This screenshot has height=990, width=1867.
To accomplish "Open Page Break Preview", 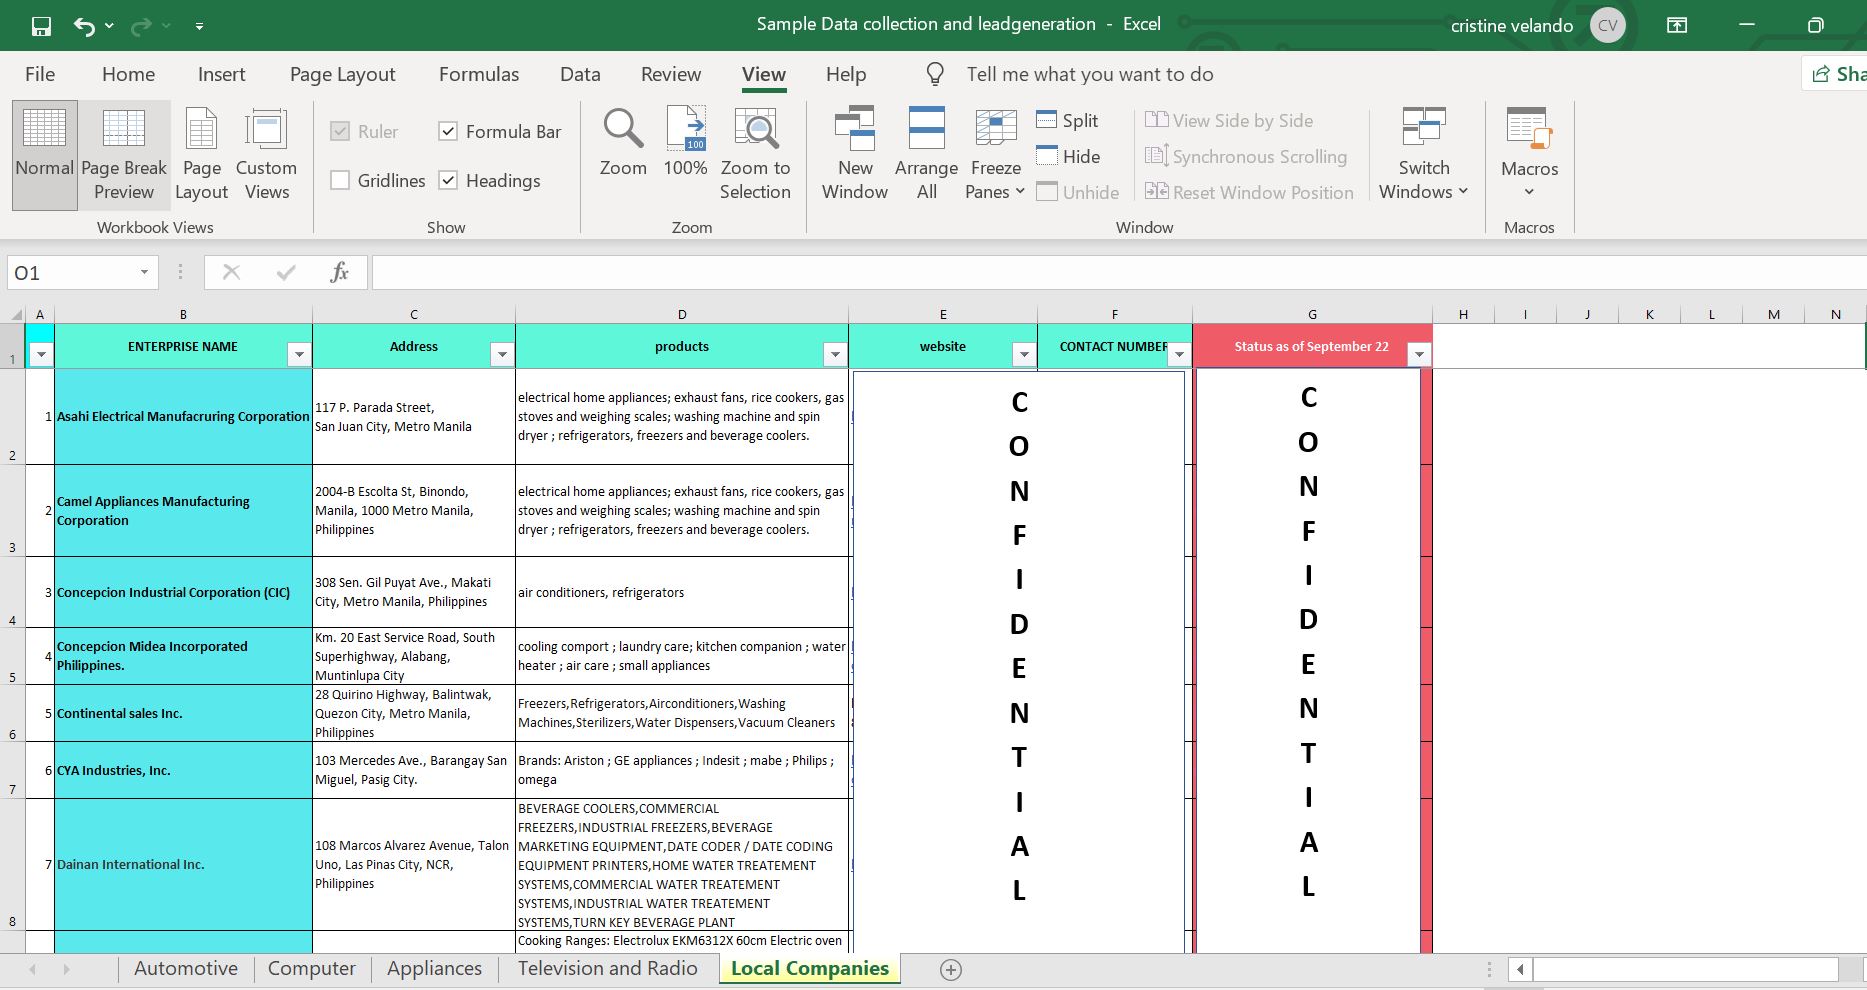I will 124,155.
